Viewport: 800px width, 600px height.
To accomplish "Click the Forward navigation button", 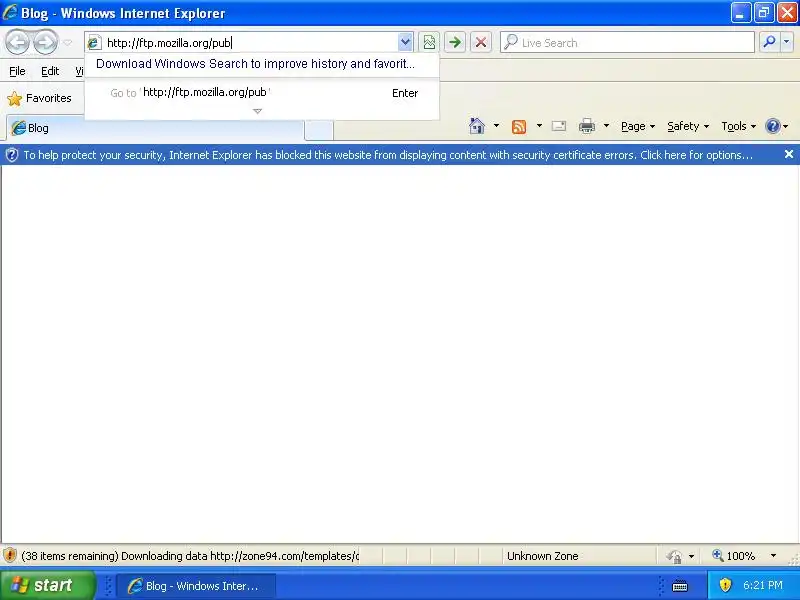I will coord(45,42).
